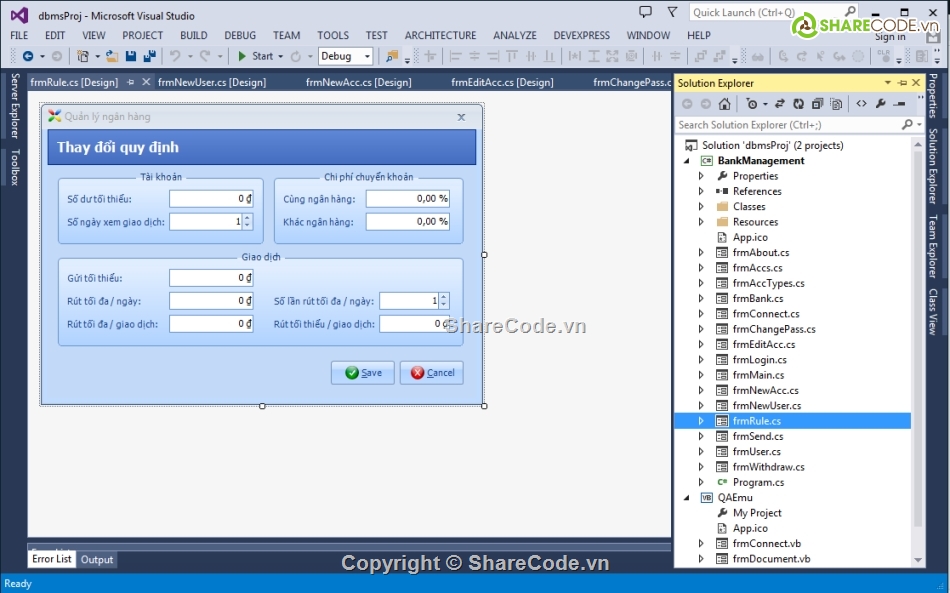
Task: Expand the References node
Action: [x=702, y=191]
